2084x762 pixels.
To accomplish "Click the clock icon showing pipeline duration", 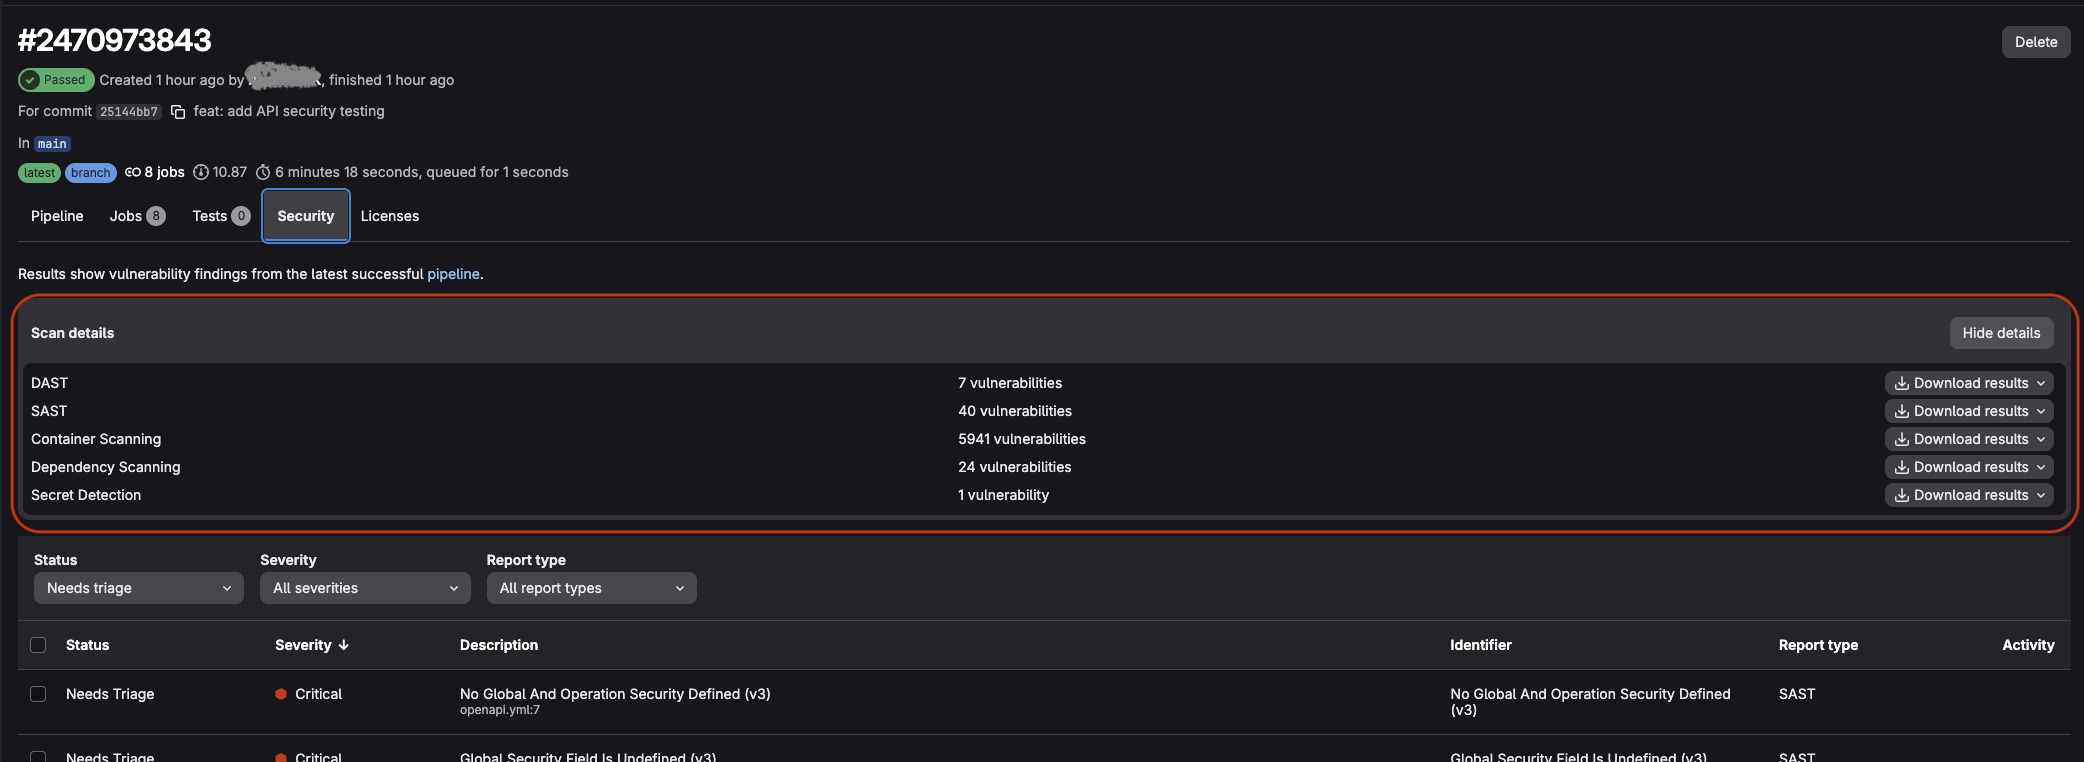I will (x=263, y=172).
